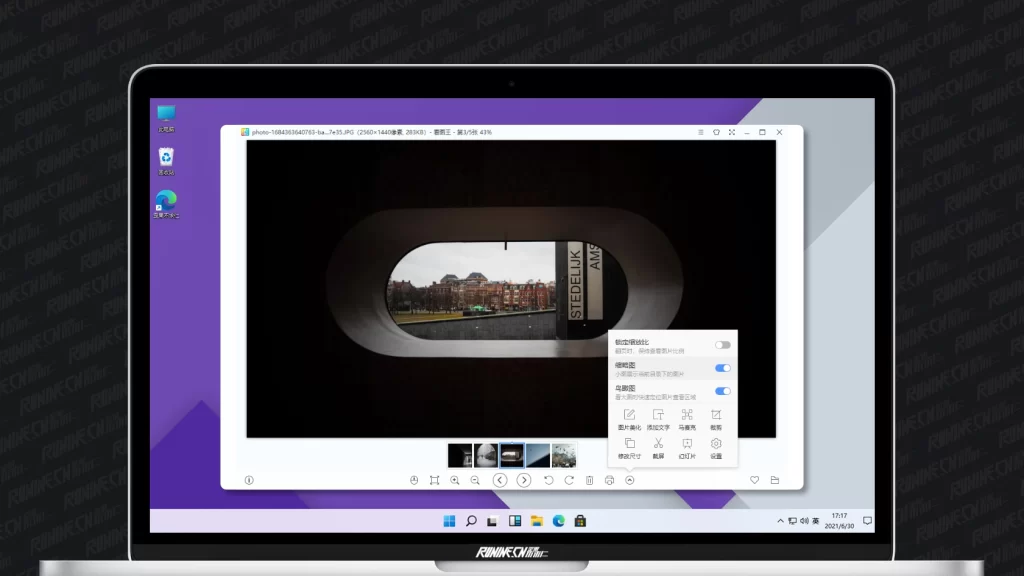The height and width of the screenshot is (576, 1024).
Task: Collapse the more-tools popup via chevron button
Action: pos(630,481)
